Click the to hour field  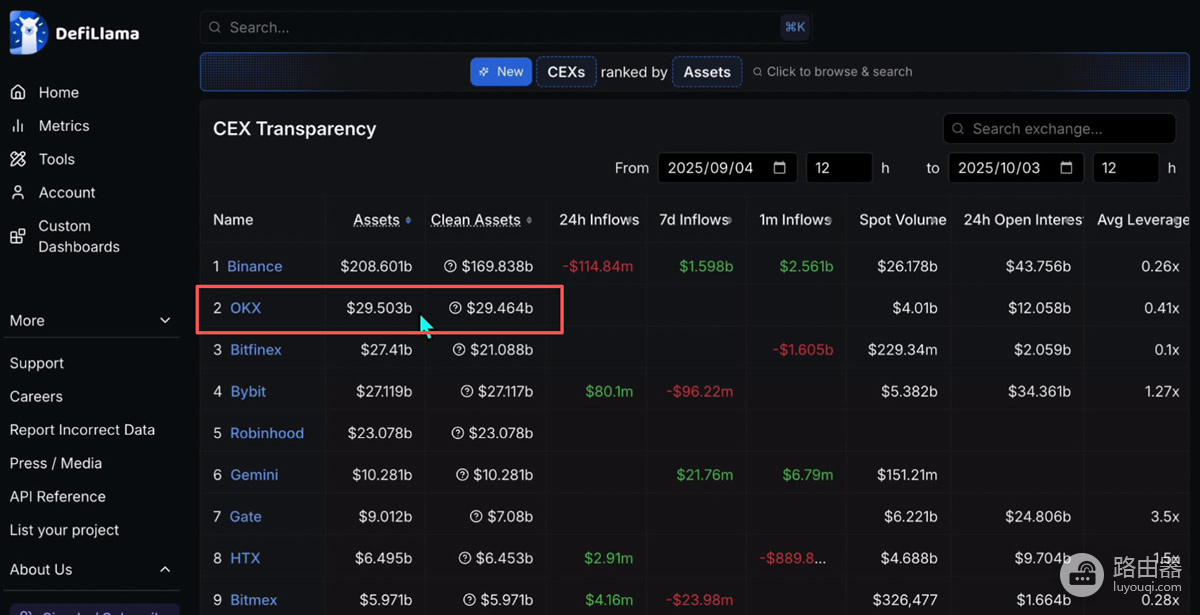click(x=1126, y=168)
